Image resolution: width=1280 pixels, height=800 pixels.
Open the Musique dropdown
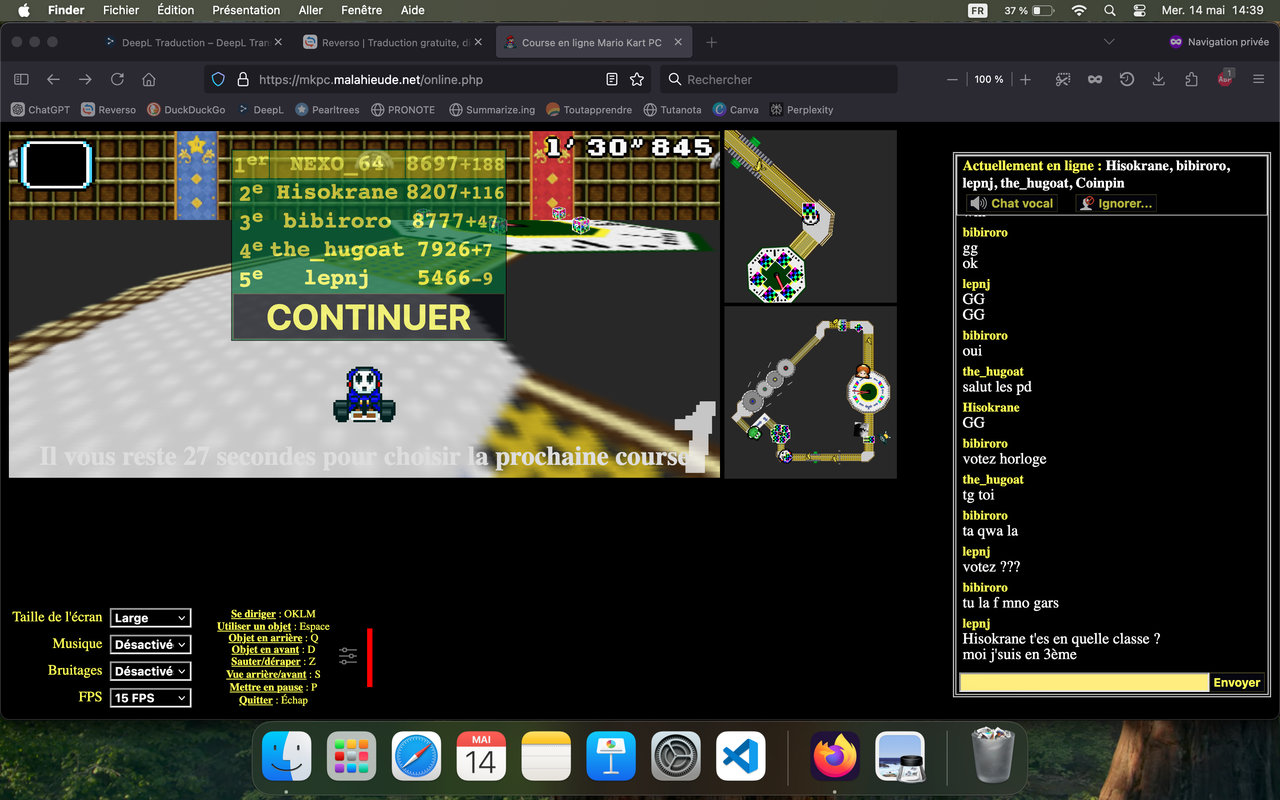click(x=151, y=645)
